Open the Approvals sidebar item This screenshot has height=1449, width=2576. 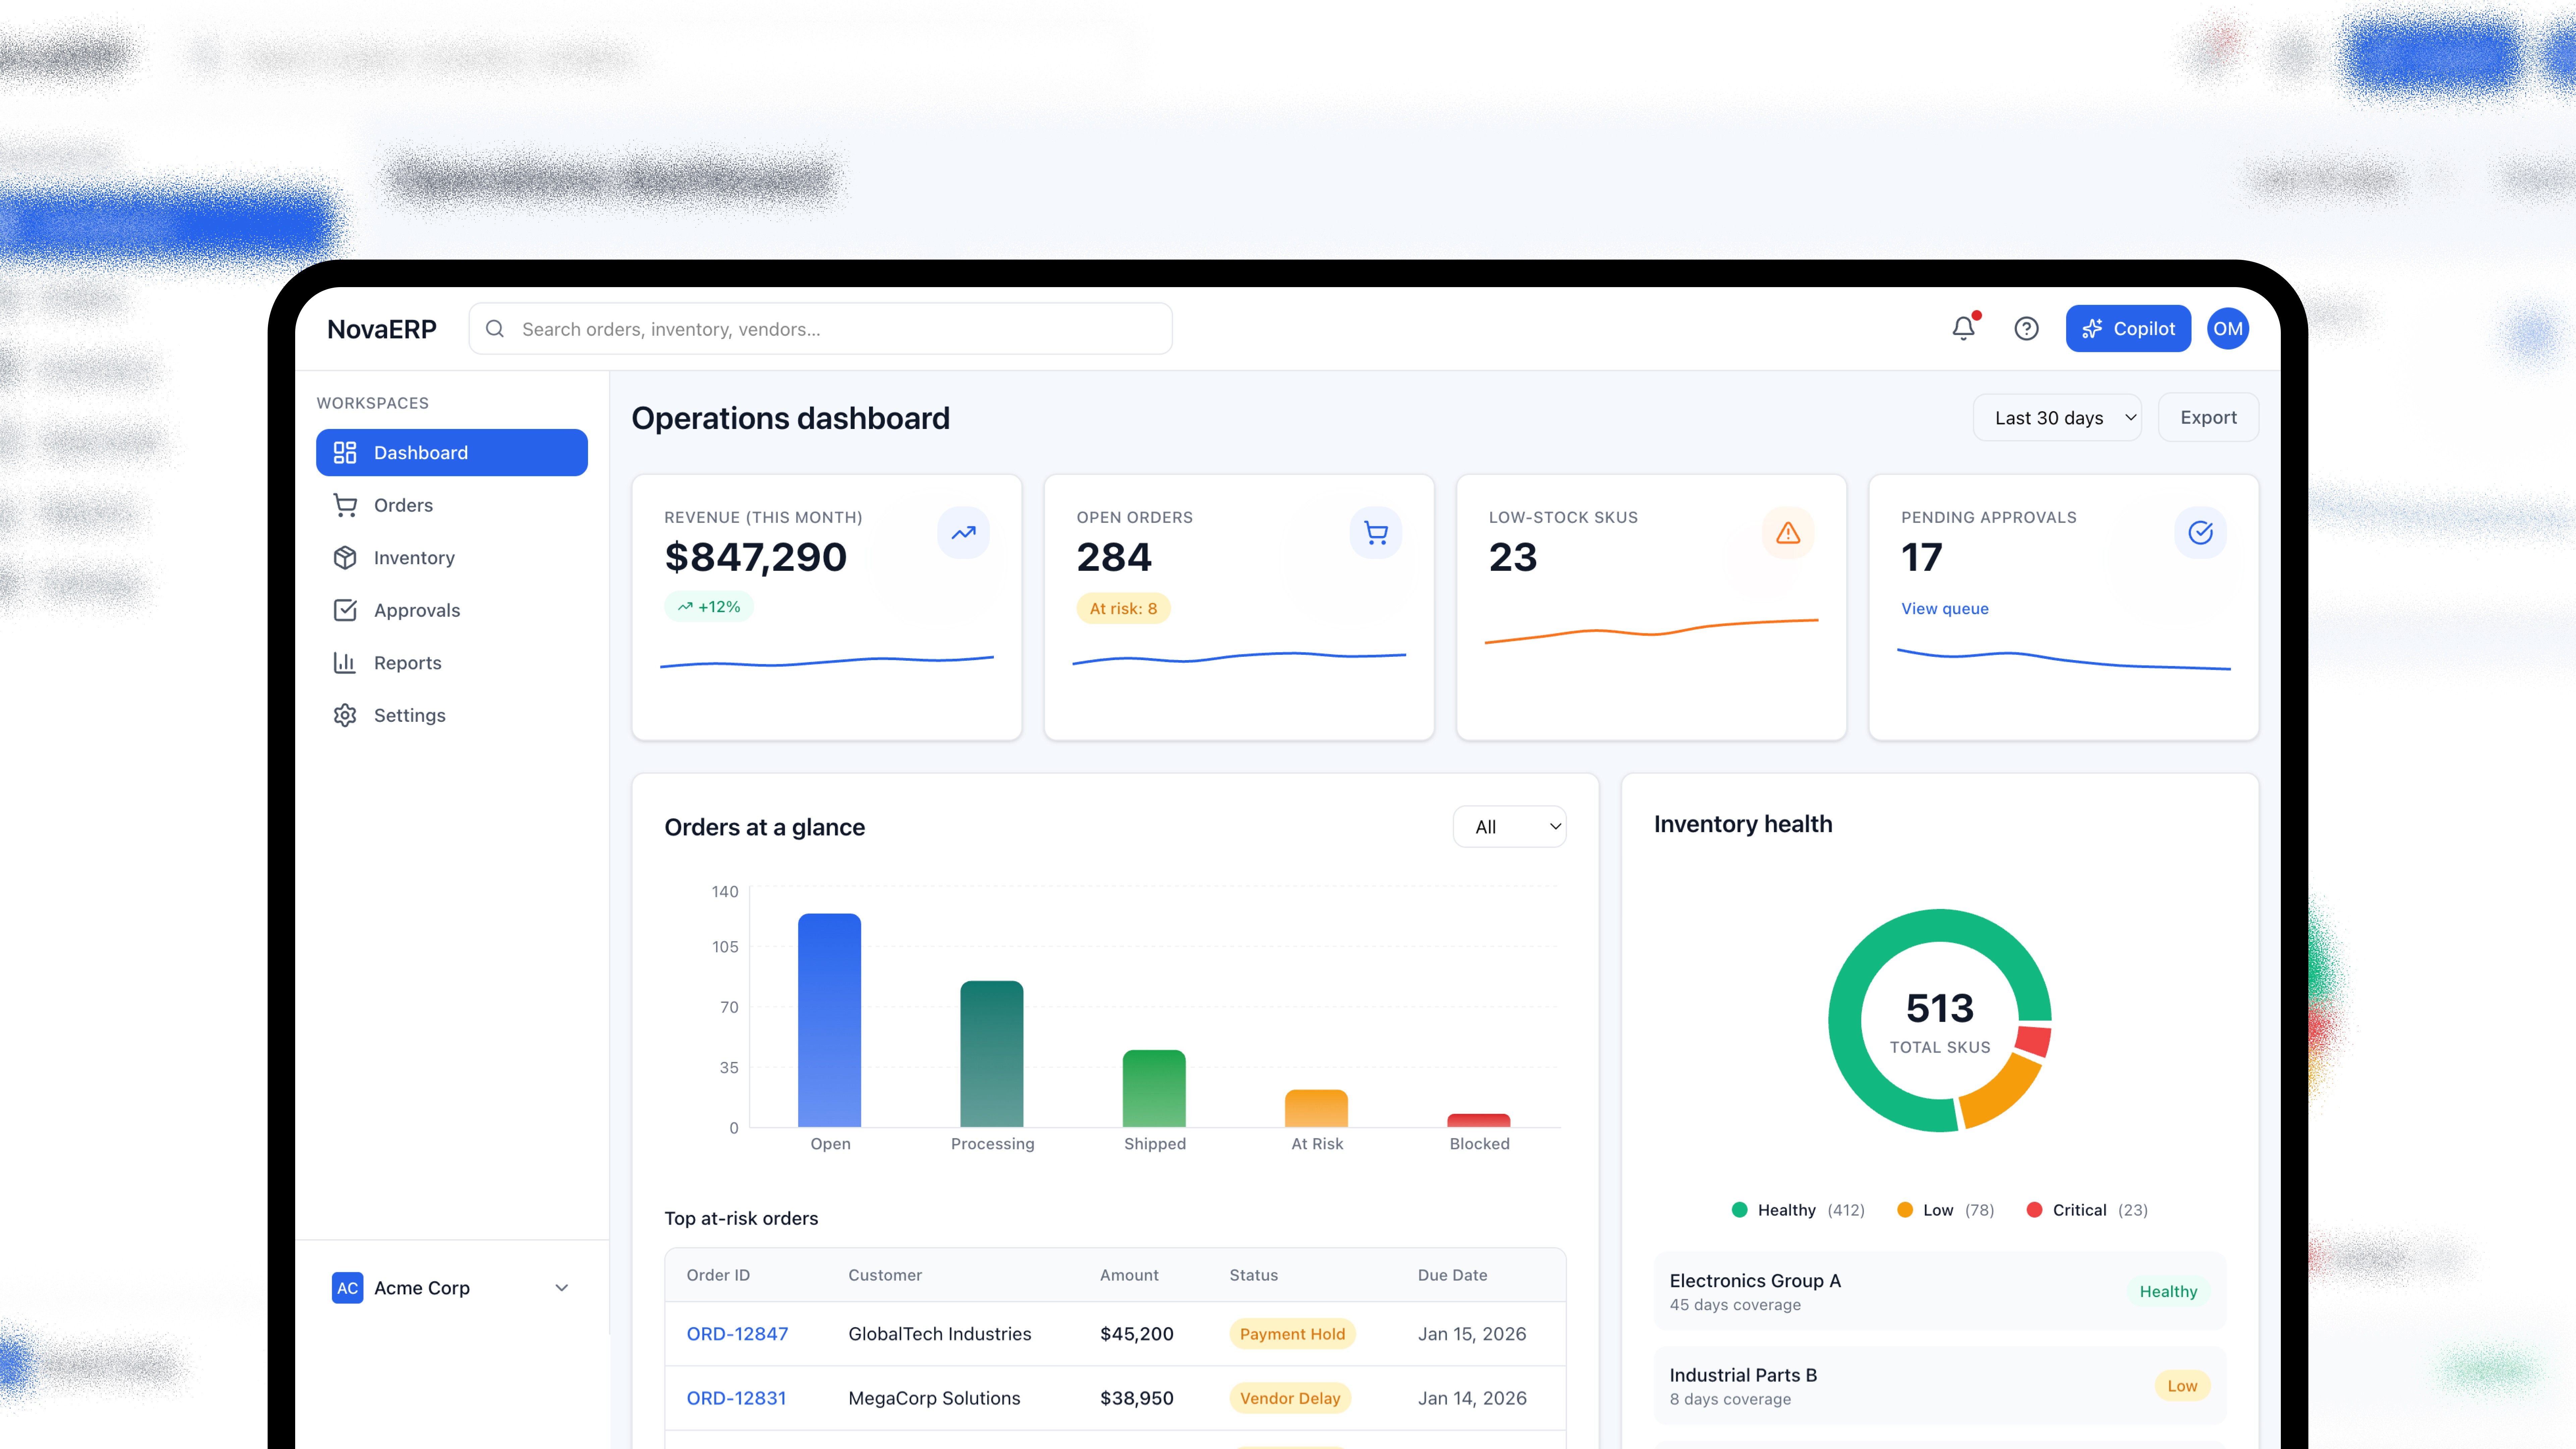tap(416, 610)
